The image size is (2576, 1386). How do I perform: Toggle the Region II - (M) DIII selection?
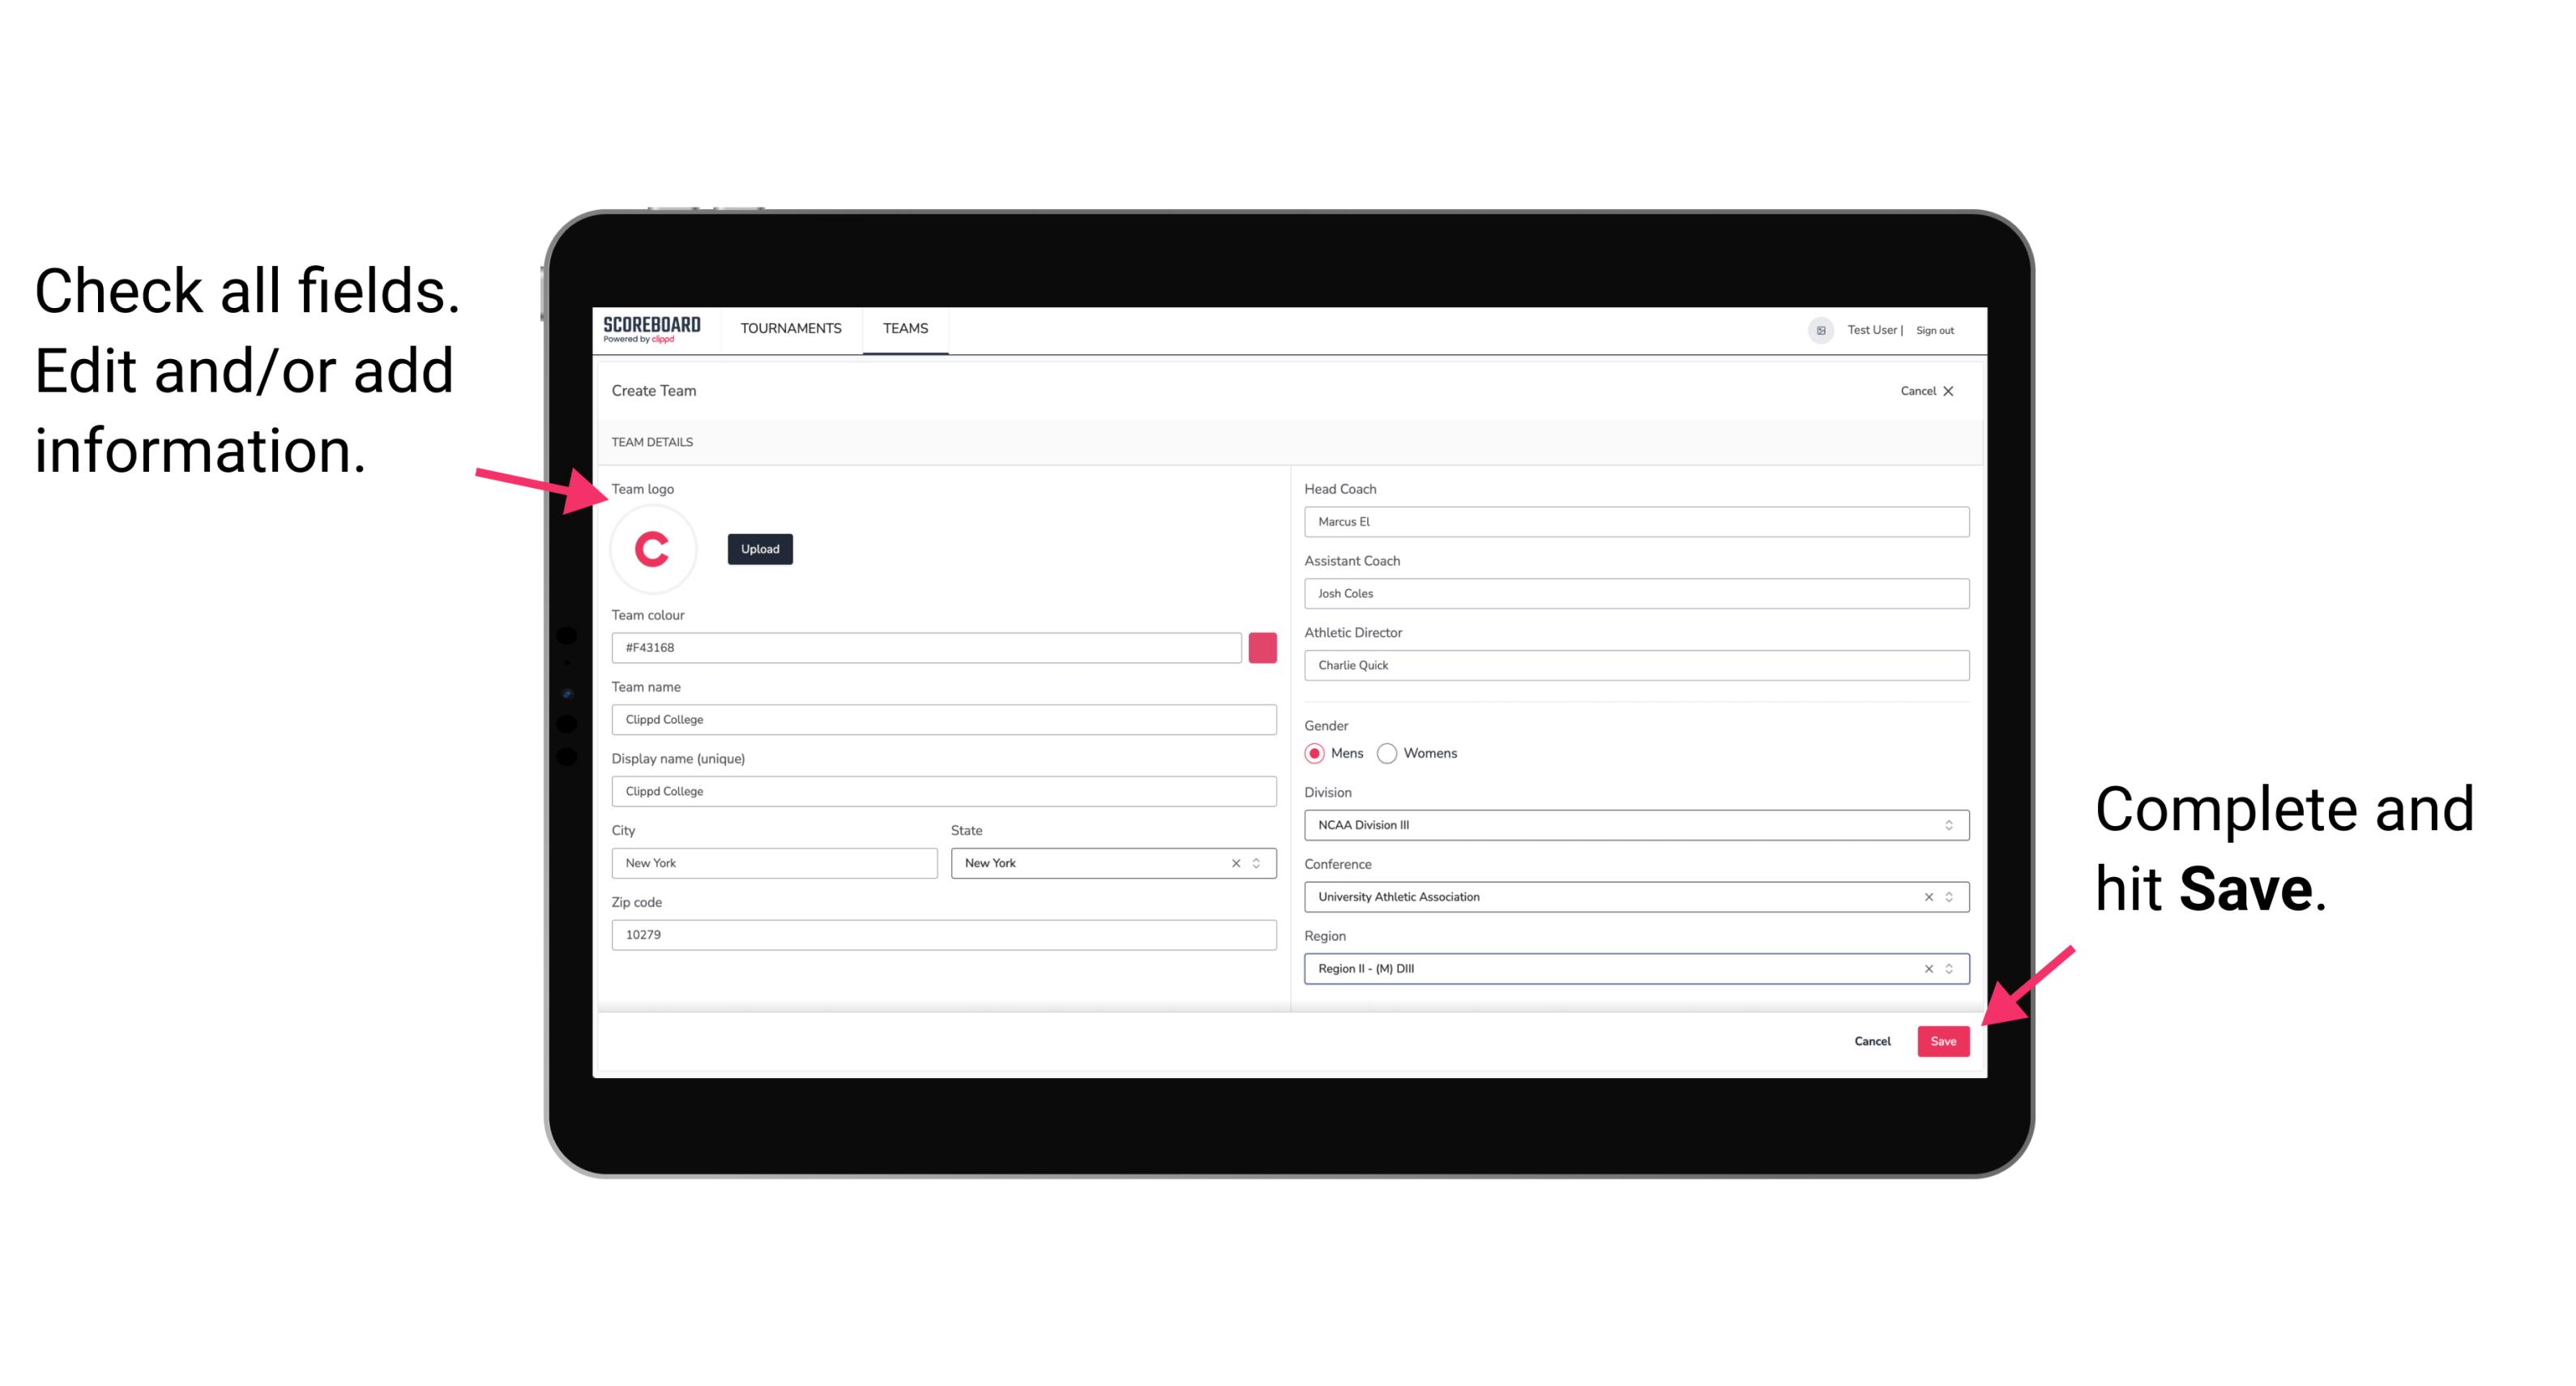pyautogui.click(x=1925, y=968)
